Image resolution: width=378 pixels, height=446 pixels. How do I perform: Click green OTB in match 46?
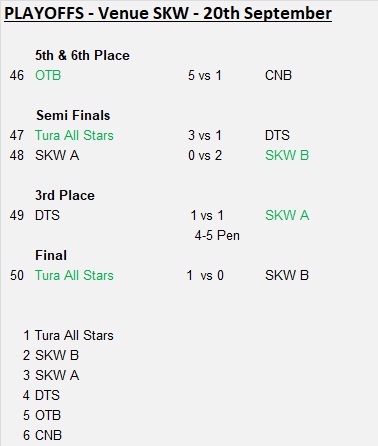(x=48, y=75)
